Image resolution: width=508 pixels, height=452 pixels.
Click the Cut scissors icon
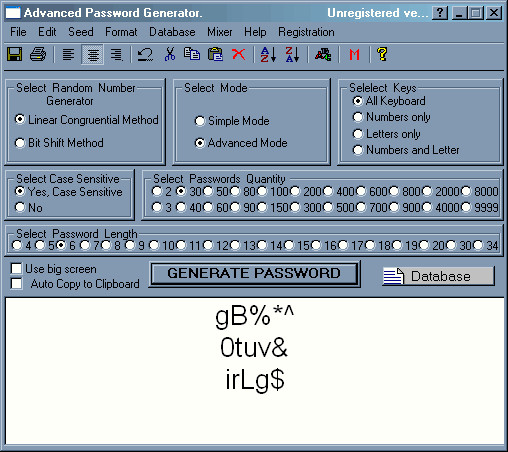click(170, 54)
